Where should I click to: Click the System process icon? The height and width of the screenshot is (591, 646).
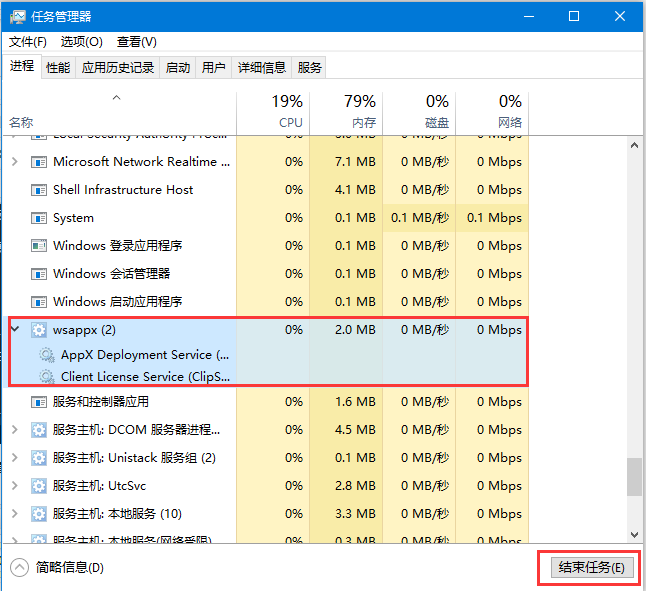pos(39,218)
